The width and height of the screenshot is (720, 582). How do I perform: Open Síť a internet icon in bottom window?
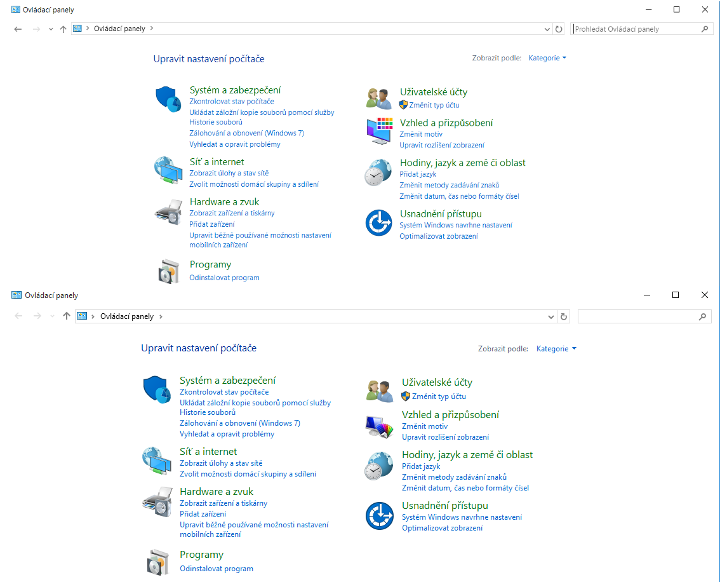click(157, 460)
